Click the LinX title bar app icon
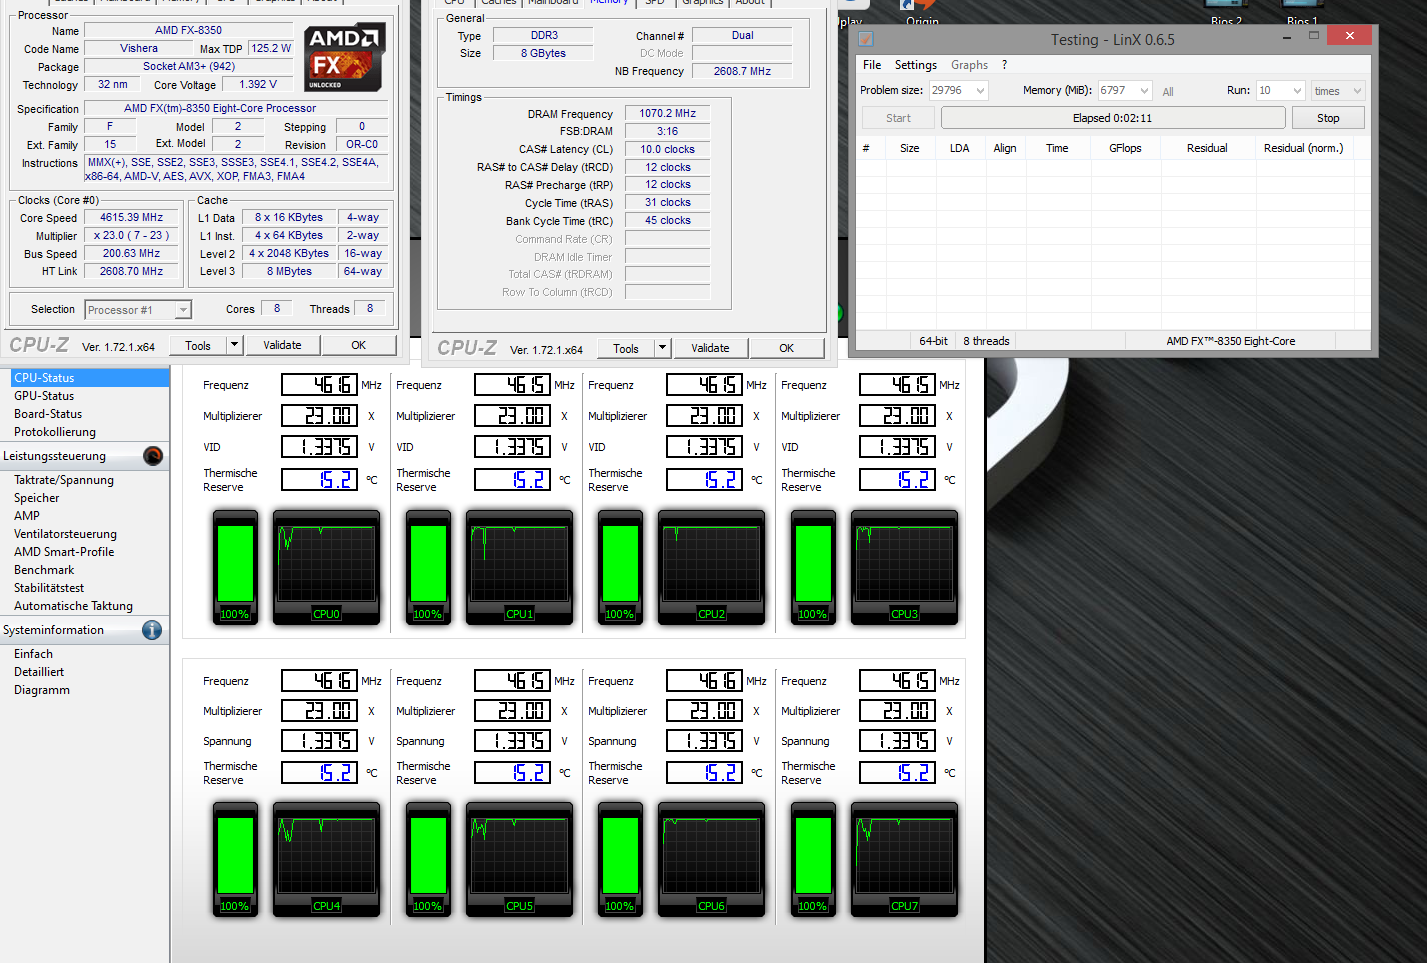1427x963 pixels. [x=866, y=39]
